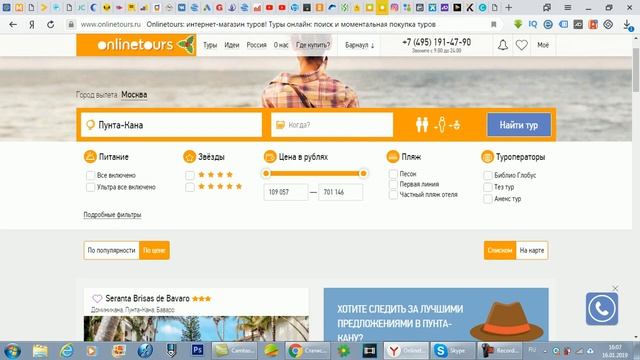Change departure city Москва
The image size is (640, 360).
pos(134,95)
